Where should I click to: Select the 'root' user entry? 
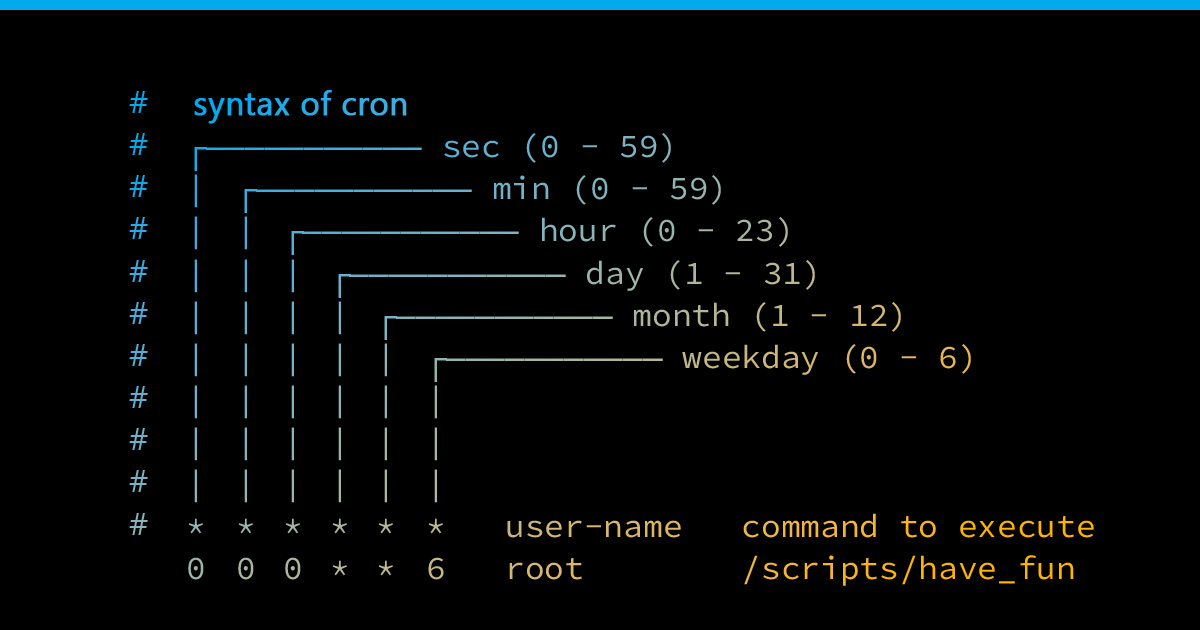[544, 568]
